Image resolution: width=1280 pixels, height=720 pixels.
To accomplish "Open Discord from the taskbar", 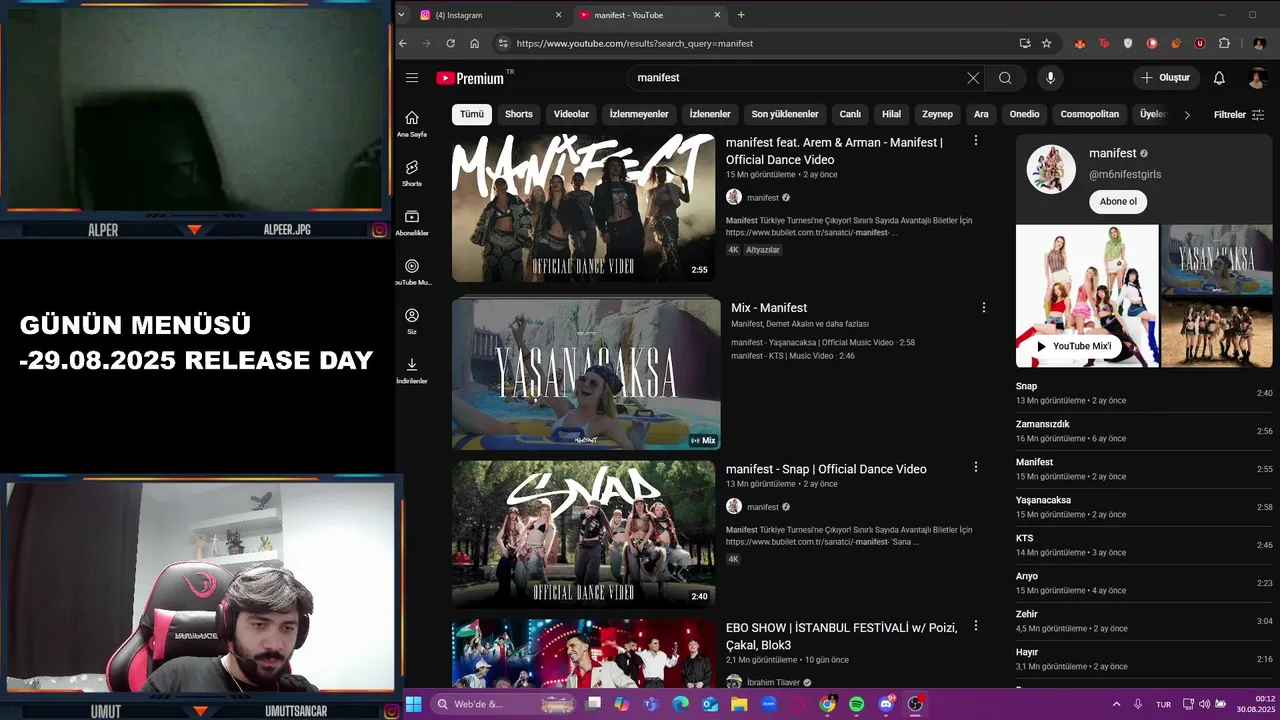I will [886, 704].
